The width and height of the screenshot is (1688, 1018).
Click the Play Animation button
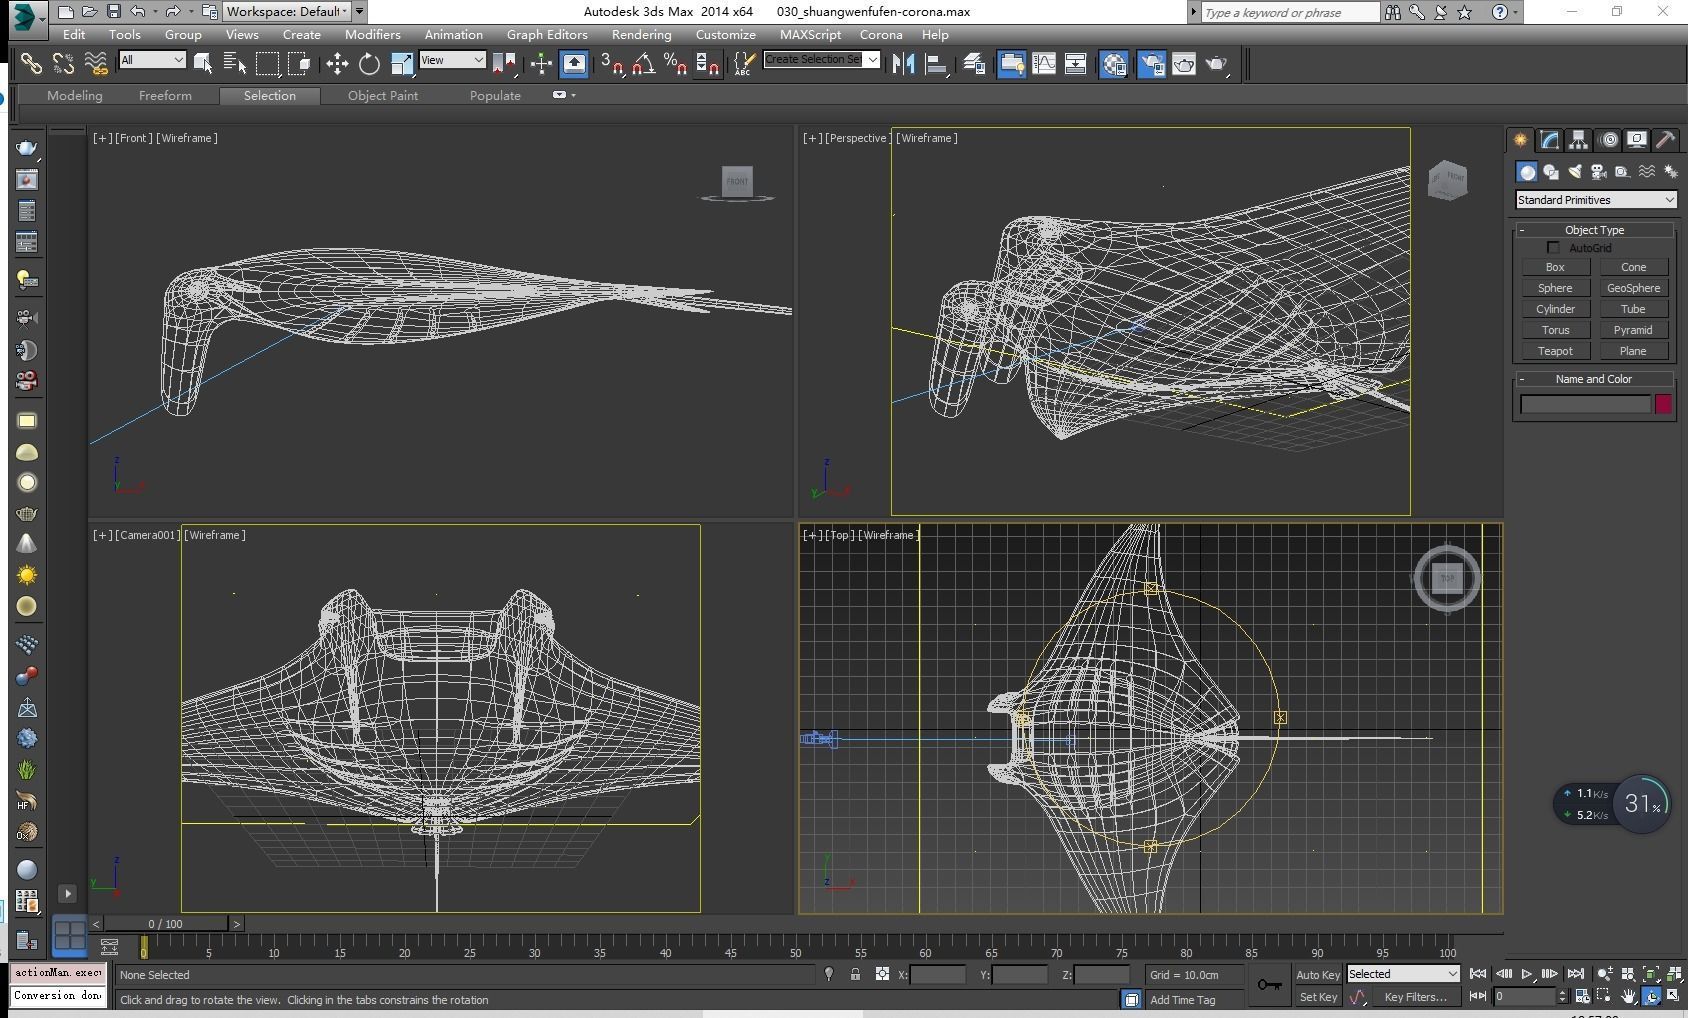tap(1527, 974)
